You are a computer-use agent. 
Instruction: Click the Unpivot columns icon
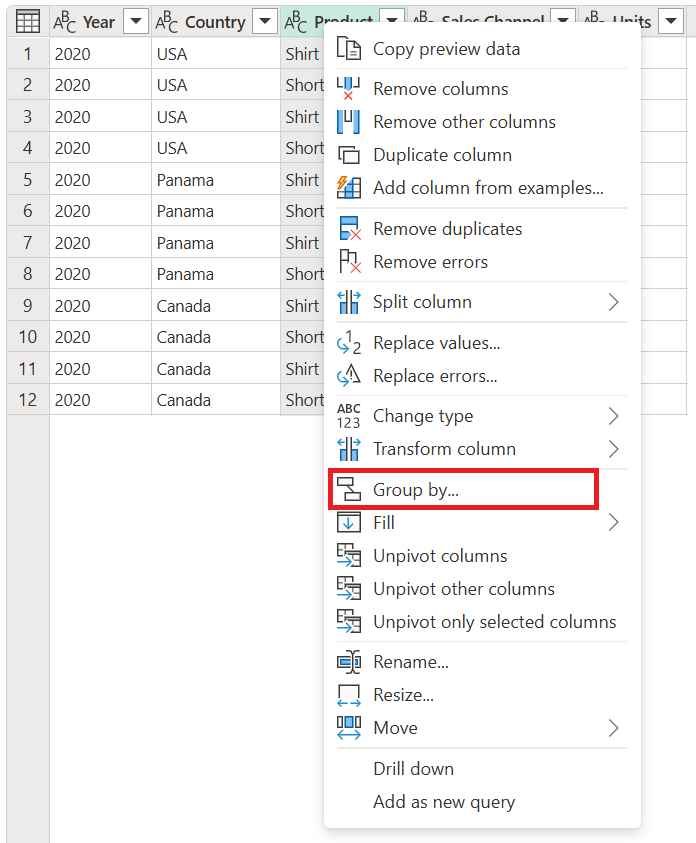(x=350, y=555)
